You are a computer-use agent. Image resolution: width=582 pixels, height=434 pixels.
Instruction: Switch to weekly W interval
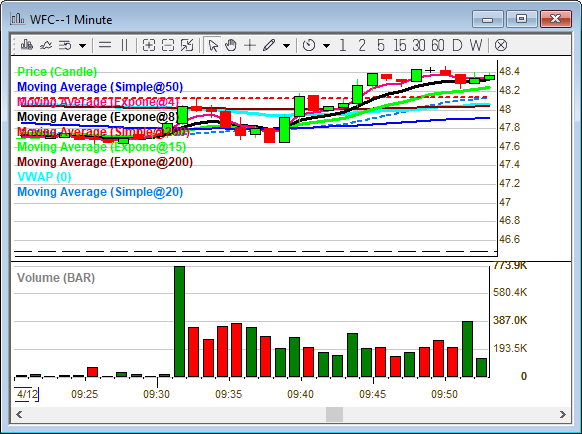[x=476, y=46]
